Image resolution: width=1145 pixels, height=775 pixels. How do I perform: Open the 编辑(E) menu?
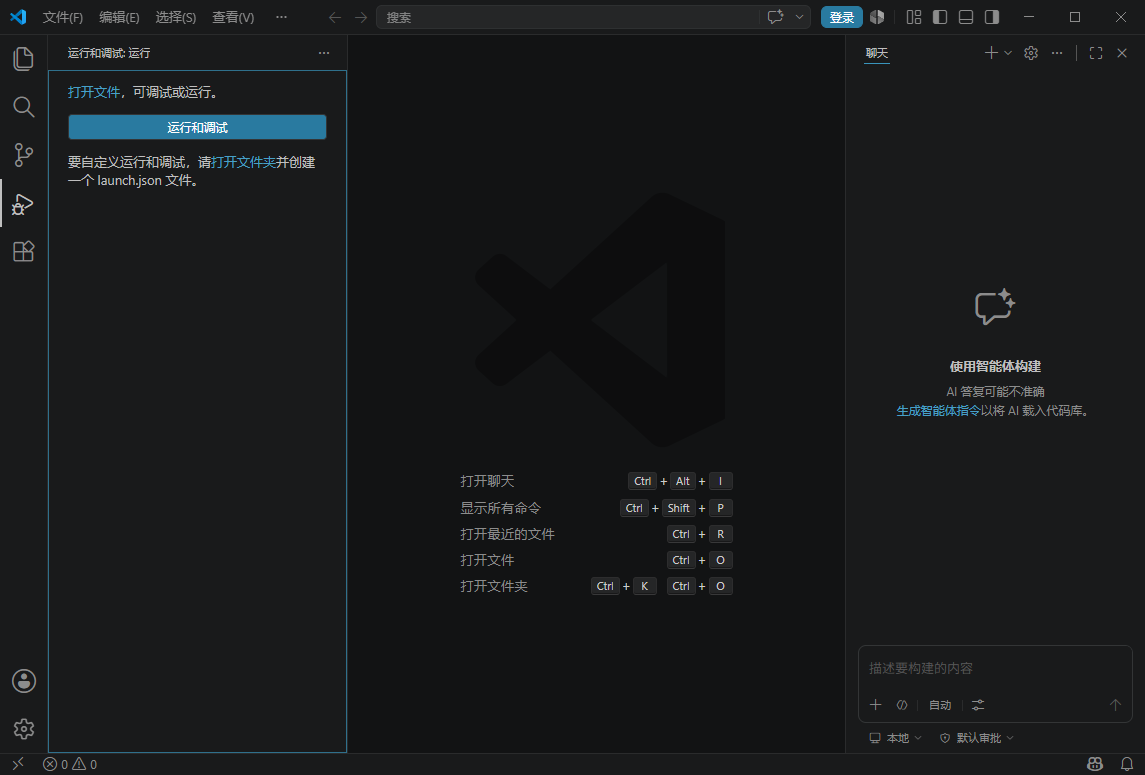[119, 17]
